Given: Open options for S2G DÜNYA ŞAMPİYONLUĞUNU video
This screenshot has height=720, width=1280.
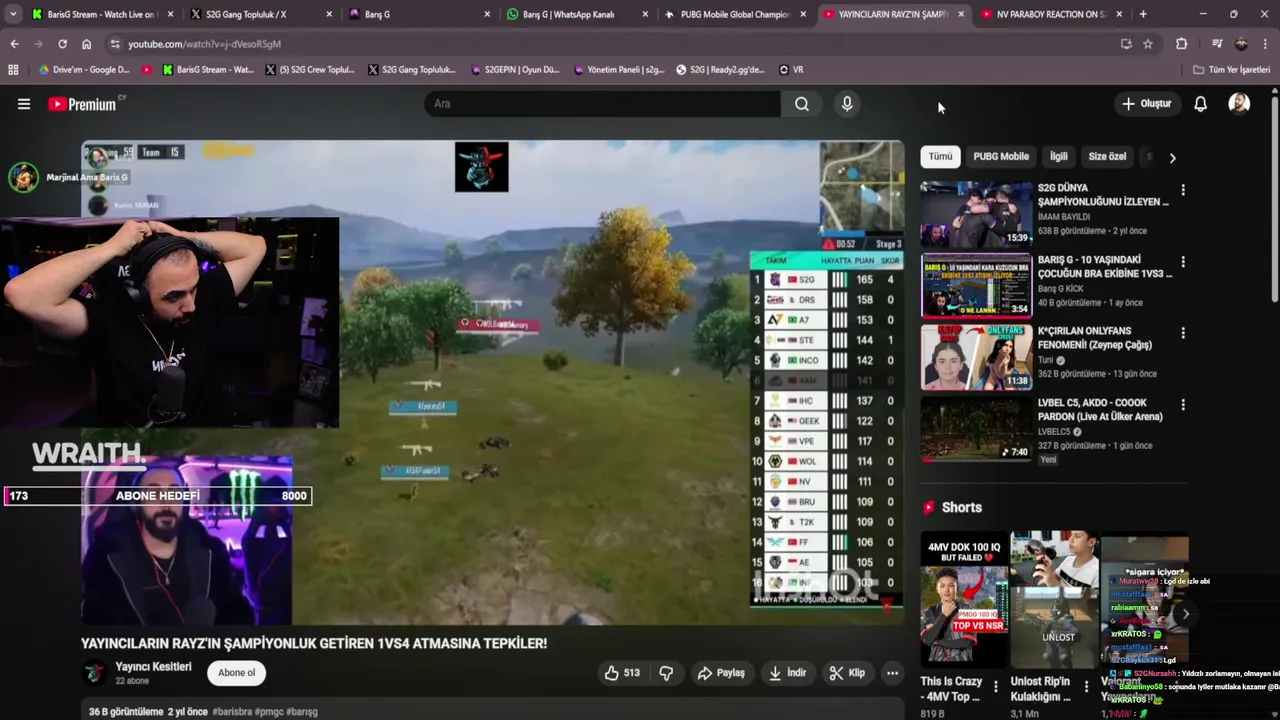Looking at the screenshot, I should pyautogui.click(x=1183, y=190).
